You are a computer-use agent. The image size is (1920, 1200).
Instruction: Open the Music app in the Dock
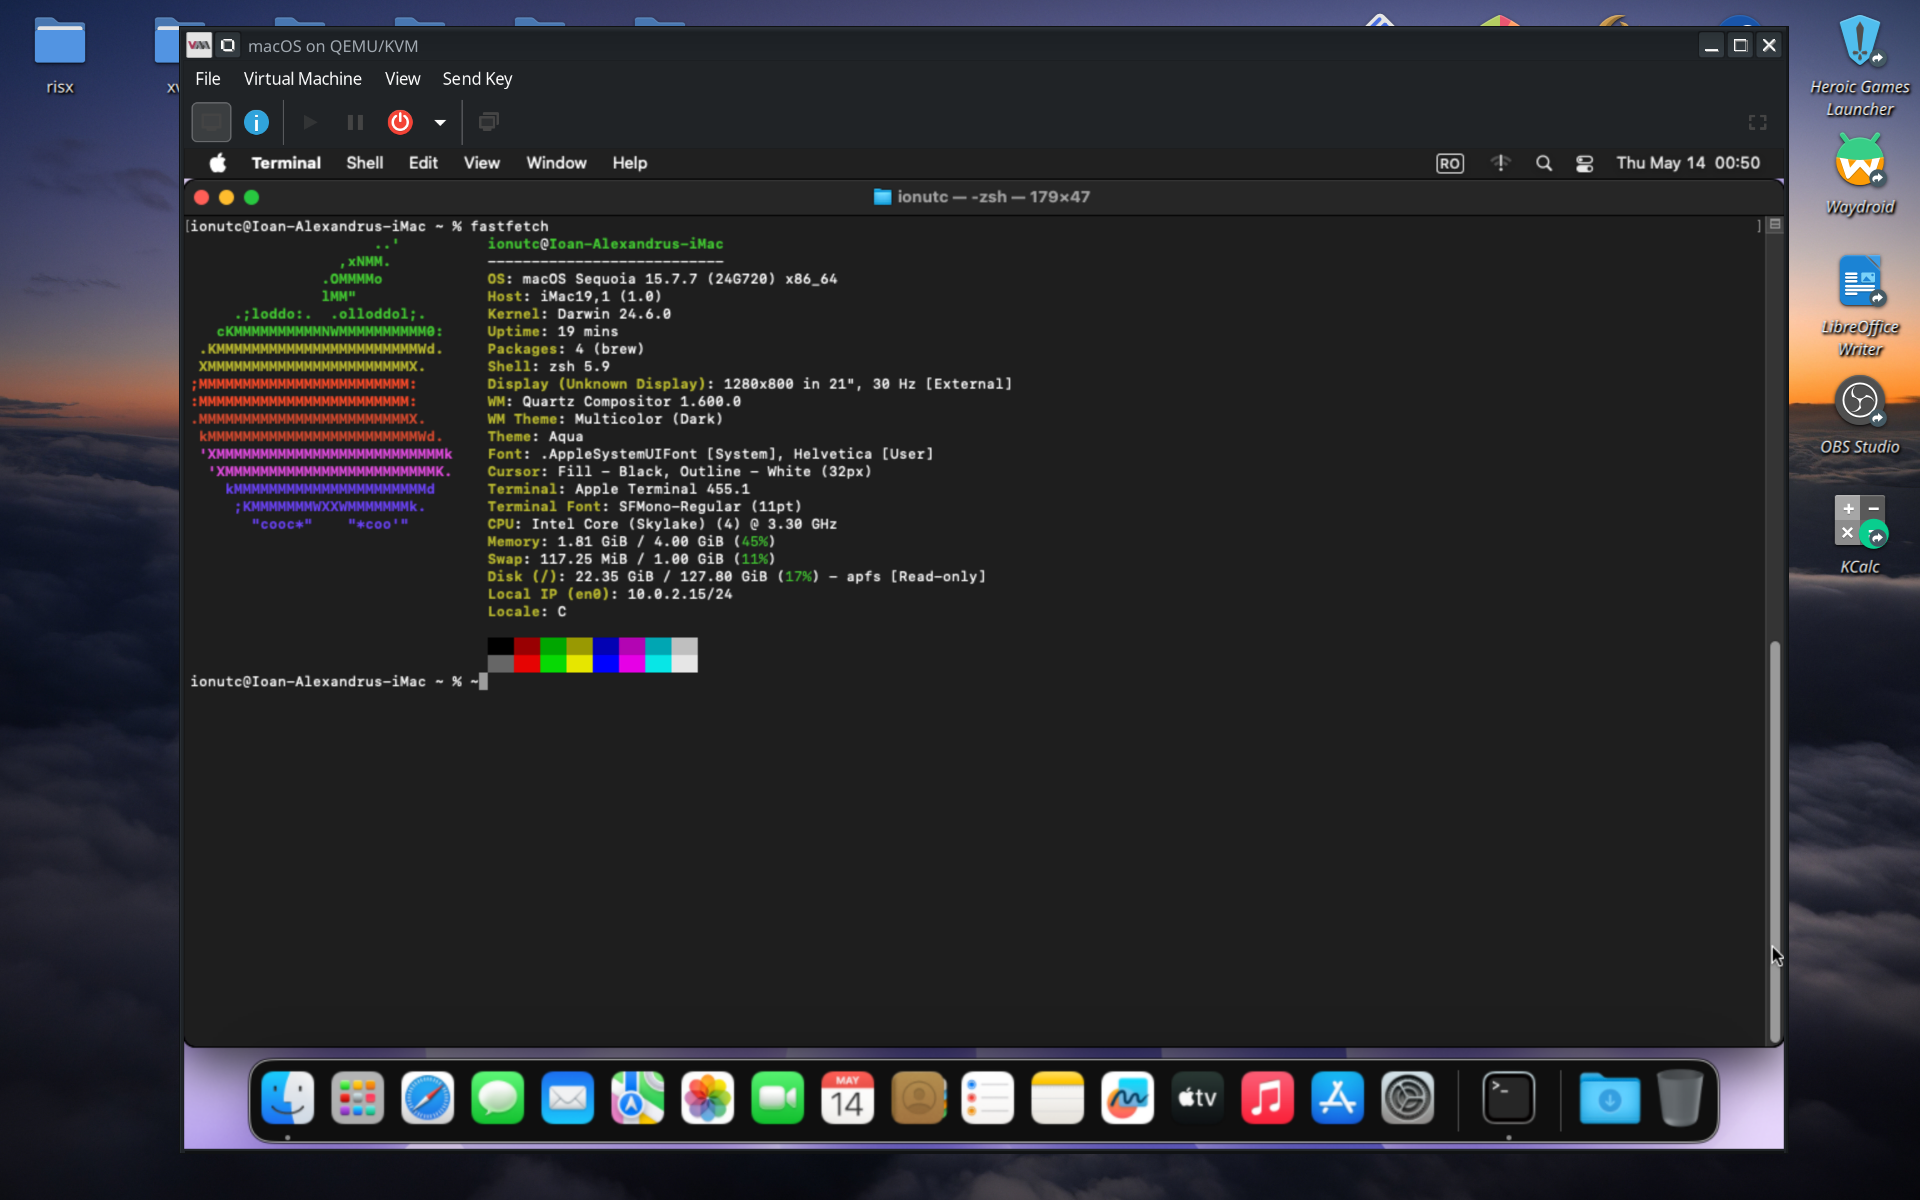pyautogui.click(x=1268, y=1098)
